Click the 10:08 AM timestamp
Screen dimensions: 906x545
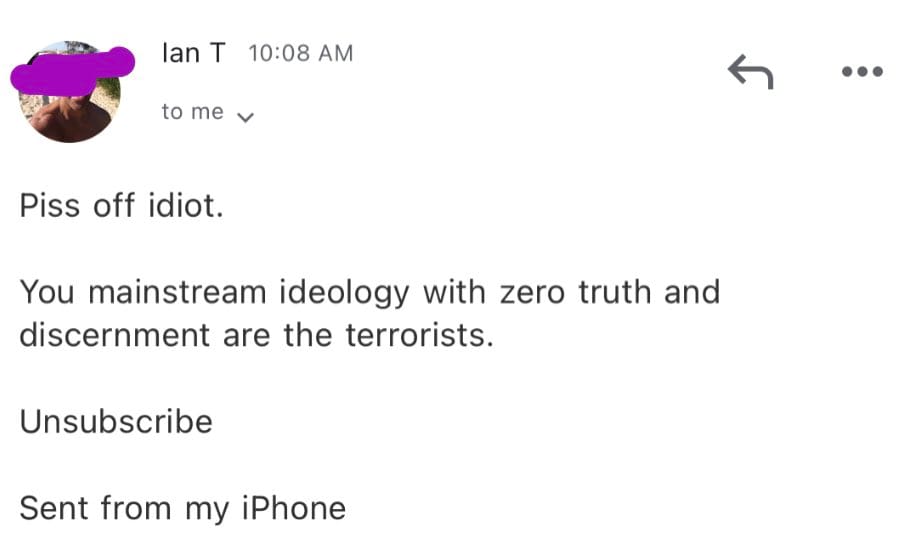[300, 53]
